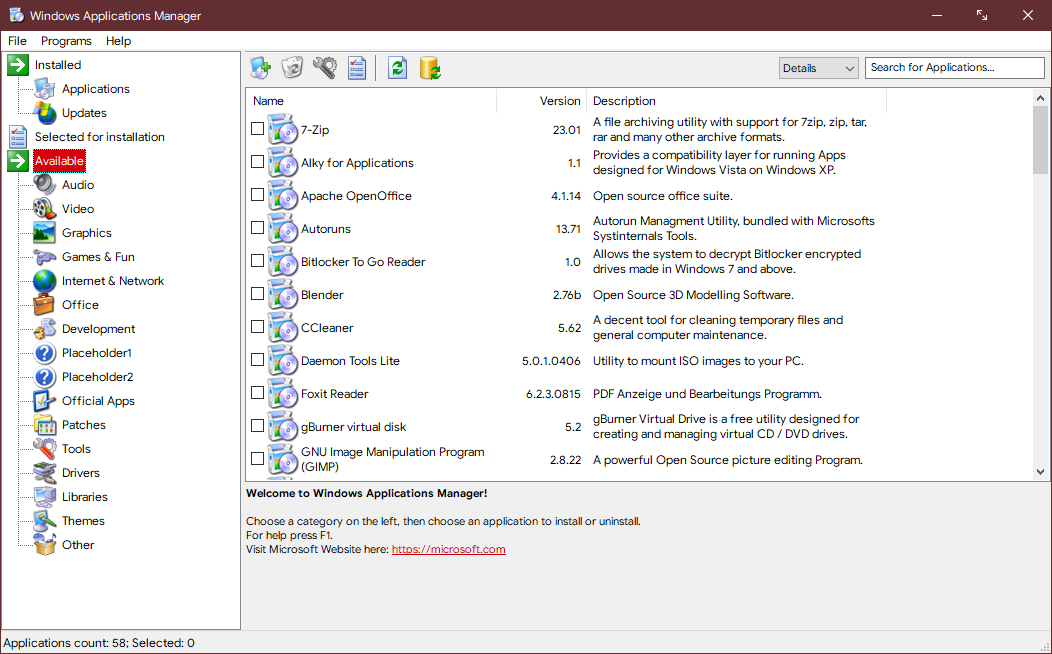
Task: Open the Programs menu
Action: (x=66, y=41)
